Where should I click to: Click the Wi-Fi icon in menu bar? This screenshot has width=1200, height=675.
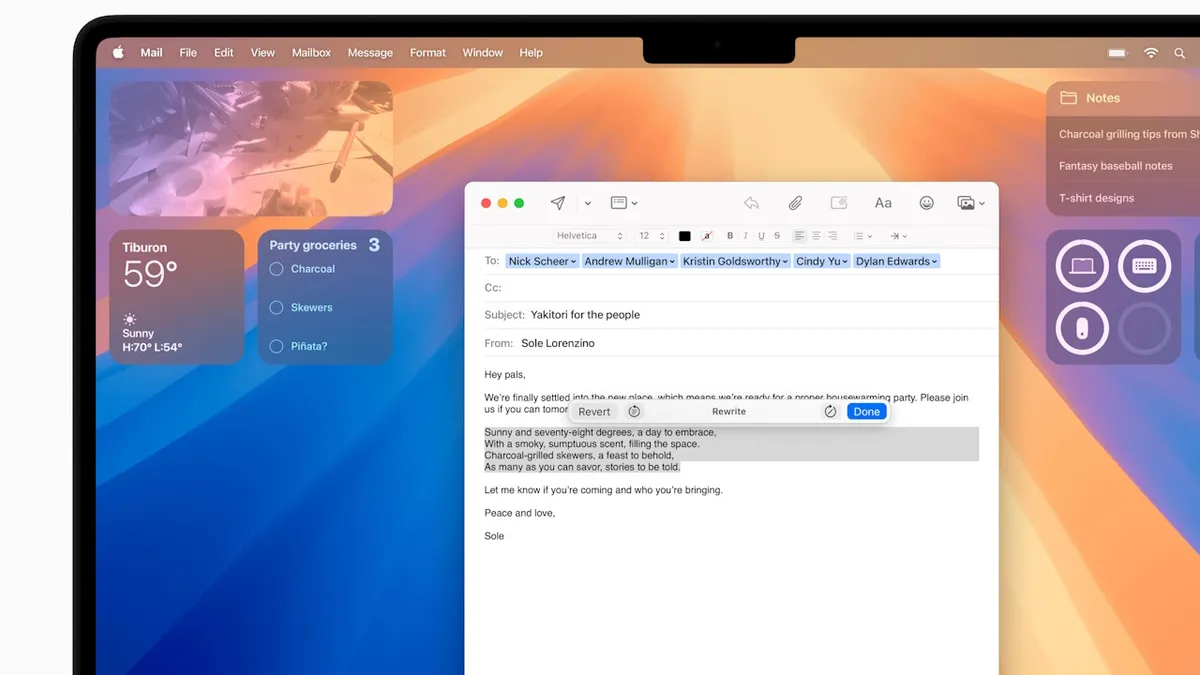pos(1151,53)
